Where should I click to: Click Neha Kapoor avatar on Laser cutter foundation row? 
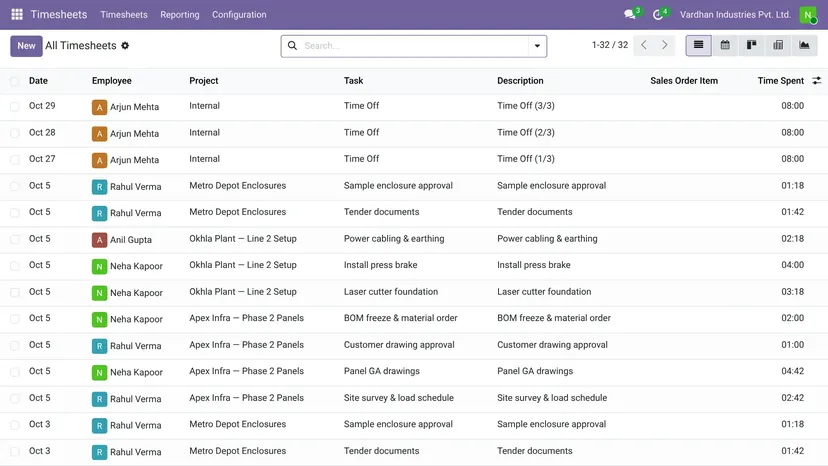pyautogui.click(x=99, y=293)
